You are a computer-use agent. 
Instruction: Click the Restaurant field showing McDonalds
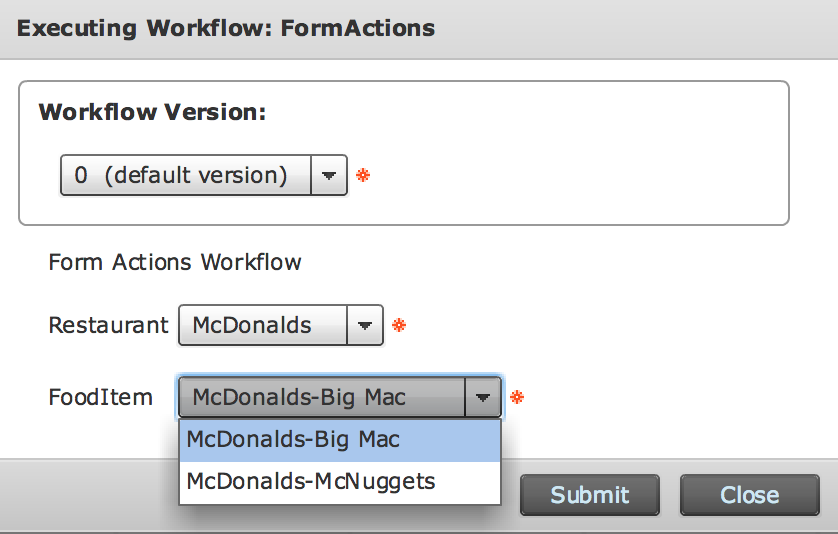pyautogui.click(x=263, y=326)
